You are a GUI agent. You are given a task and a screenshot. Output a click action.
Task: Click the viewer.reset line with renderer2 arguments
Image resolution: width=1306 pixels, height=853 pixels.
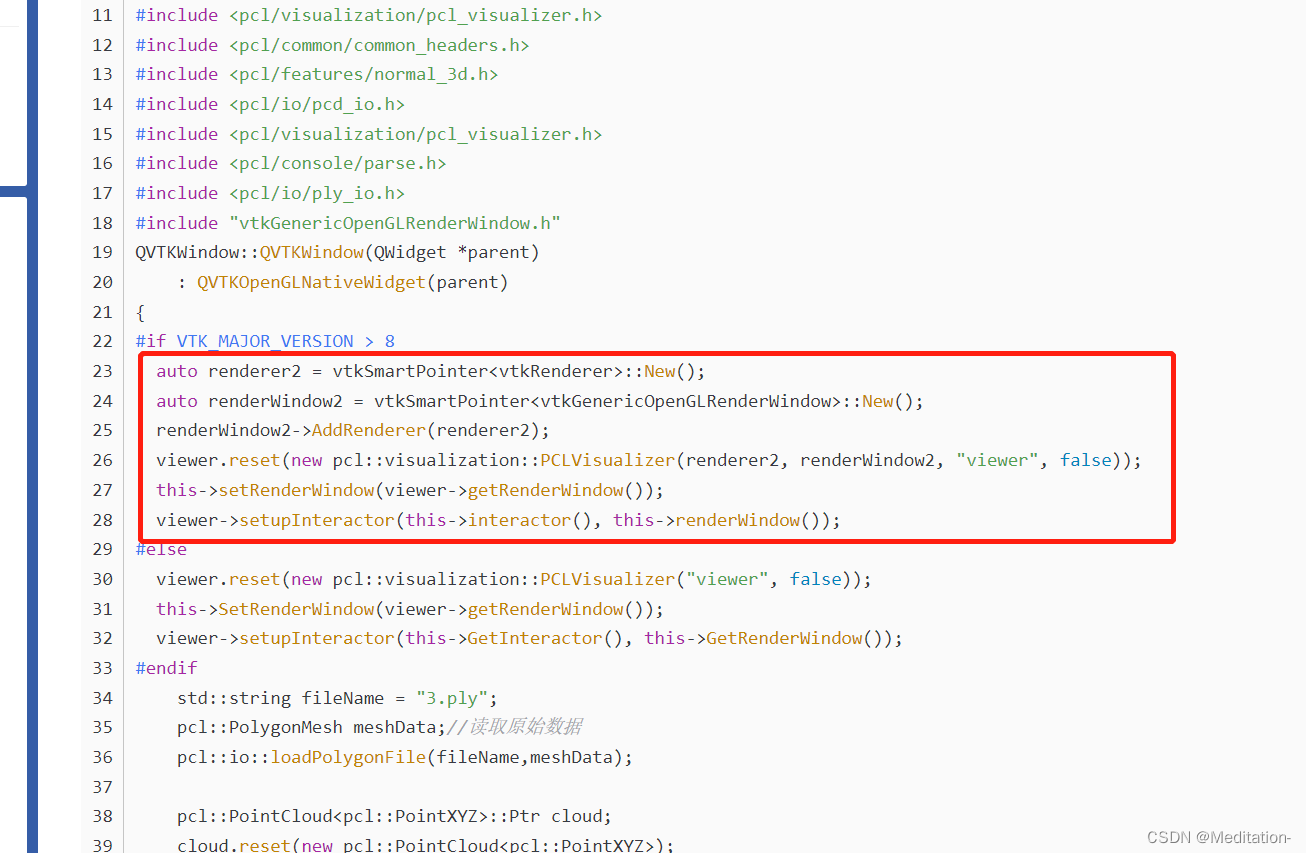[x=649, y=460]
